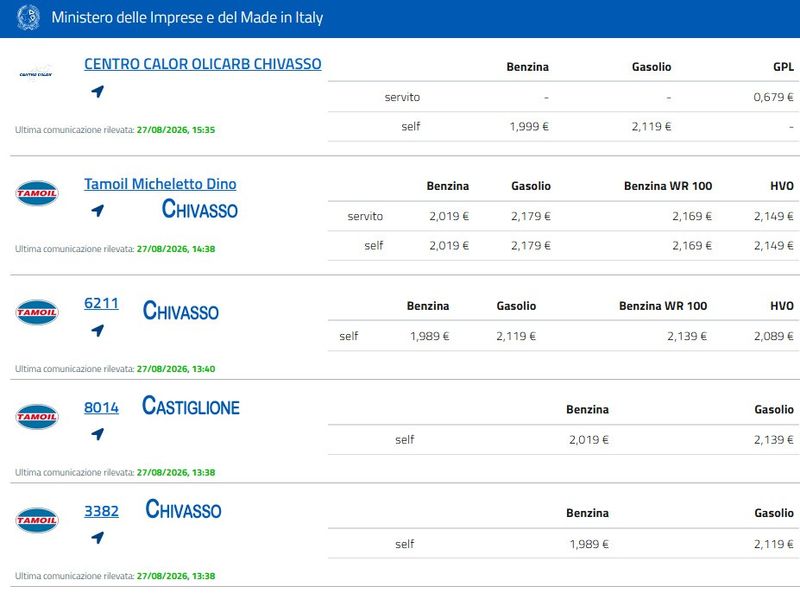
Task: Click the Italian Republic emblem in header
Action: pos(28,17)
